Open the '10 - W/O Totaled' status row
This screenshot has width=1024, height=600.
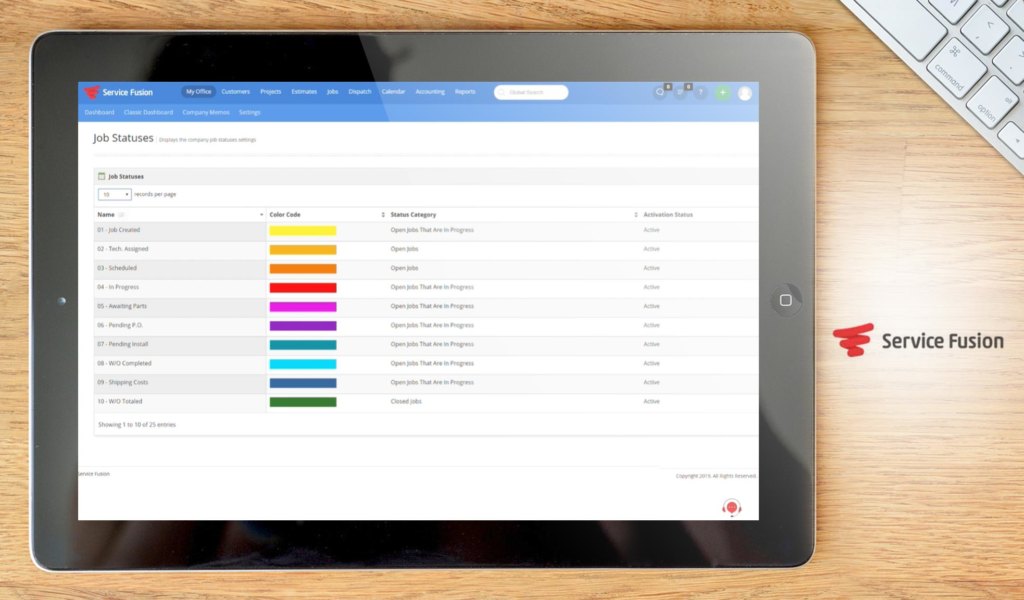120,401
